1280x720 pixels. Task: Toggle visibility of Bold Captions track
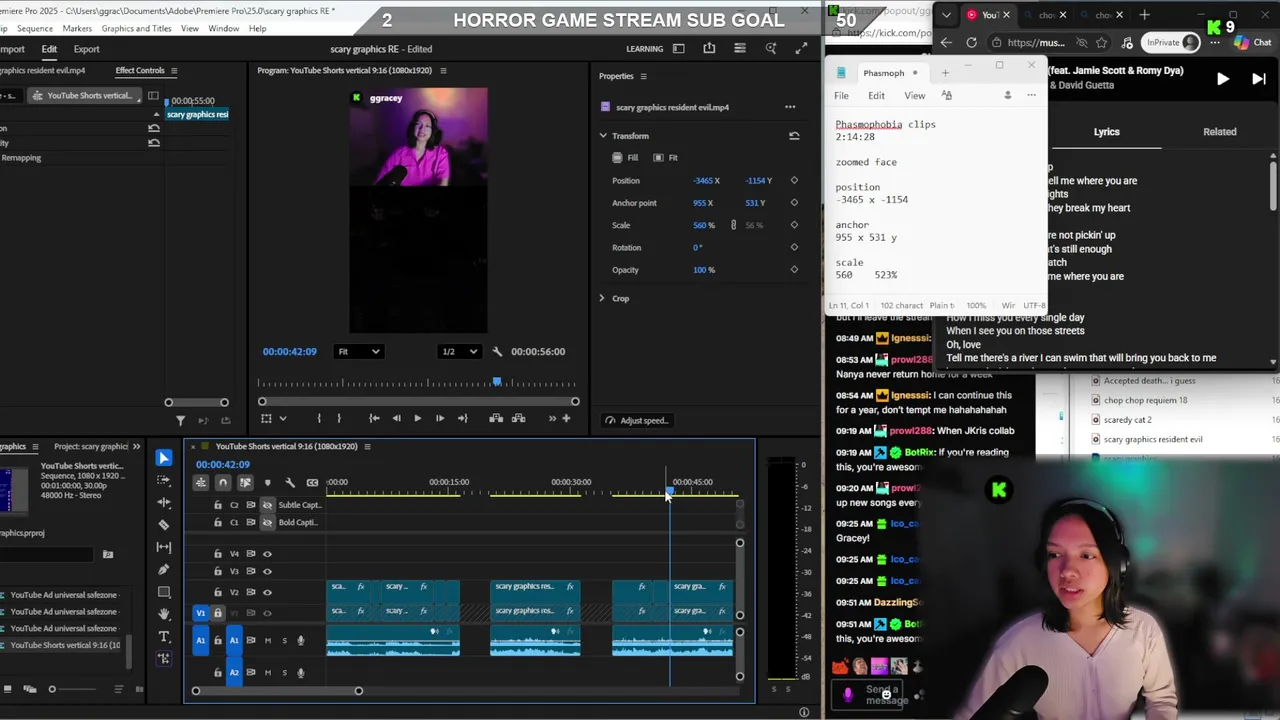click(x=267, y=522)
